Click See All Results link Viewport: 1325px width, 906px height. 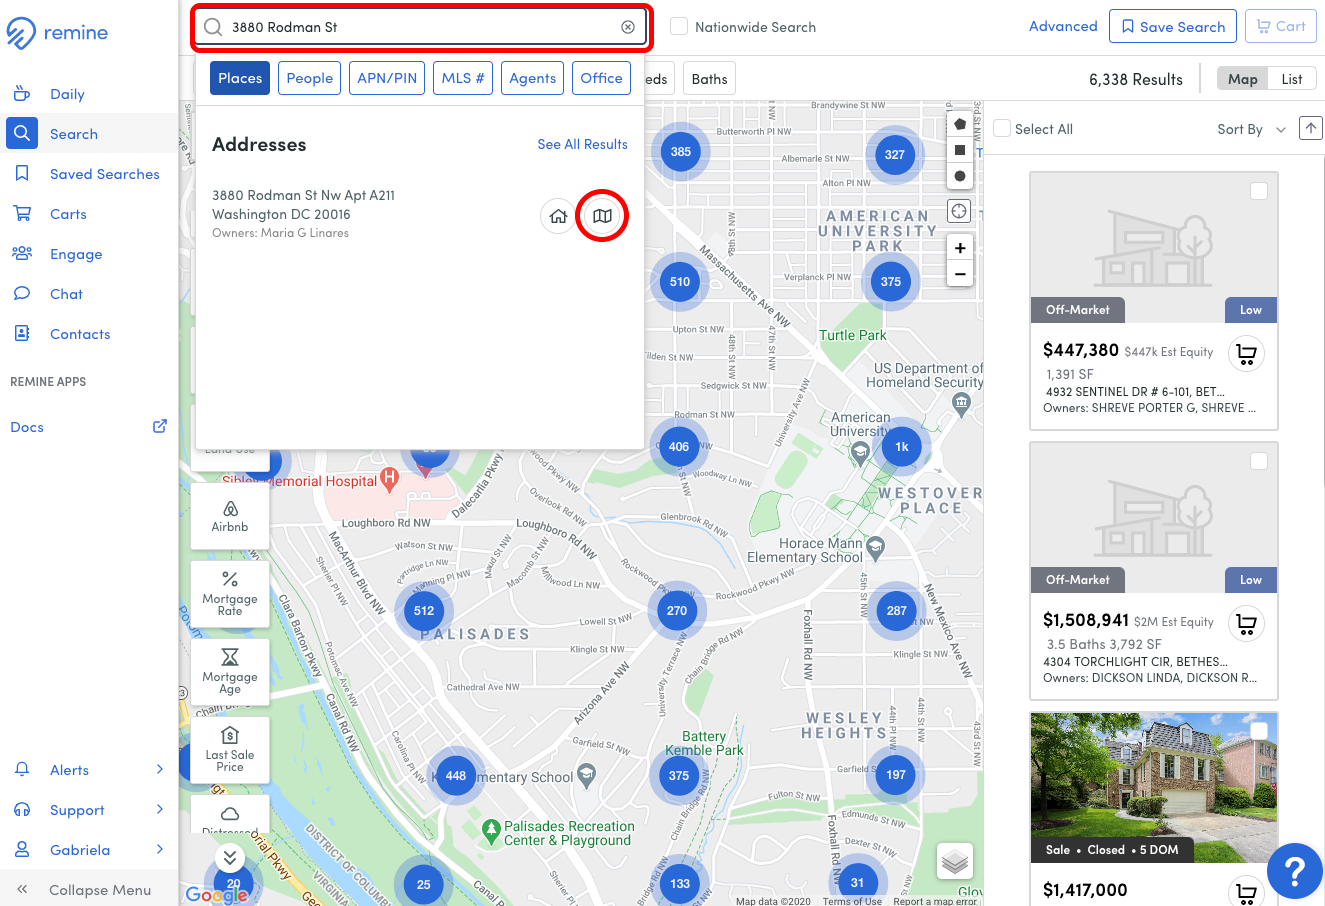[x=583, y=144]
